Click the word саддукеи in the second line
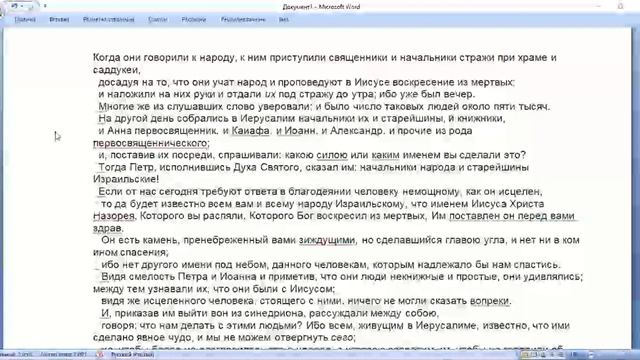This screenshot has width=640, height=360. click(116, 70)
